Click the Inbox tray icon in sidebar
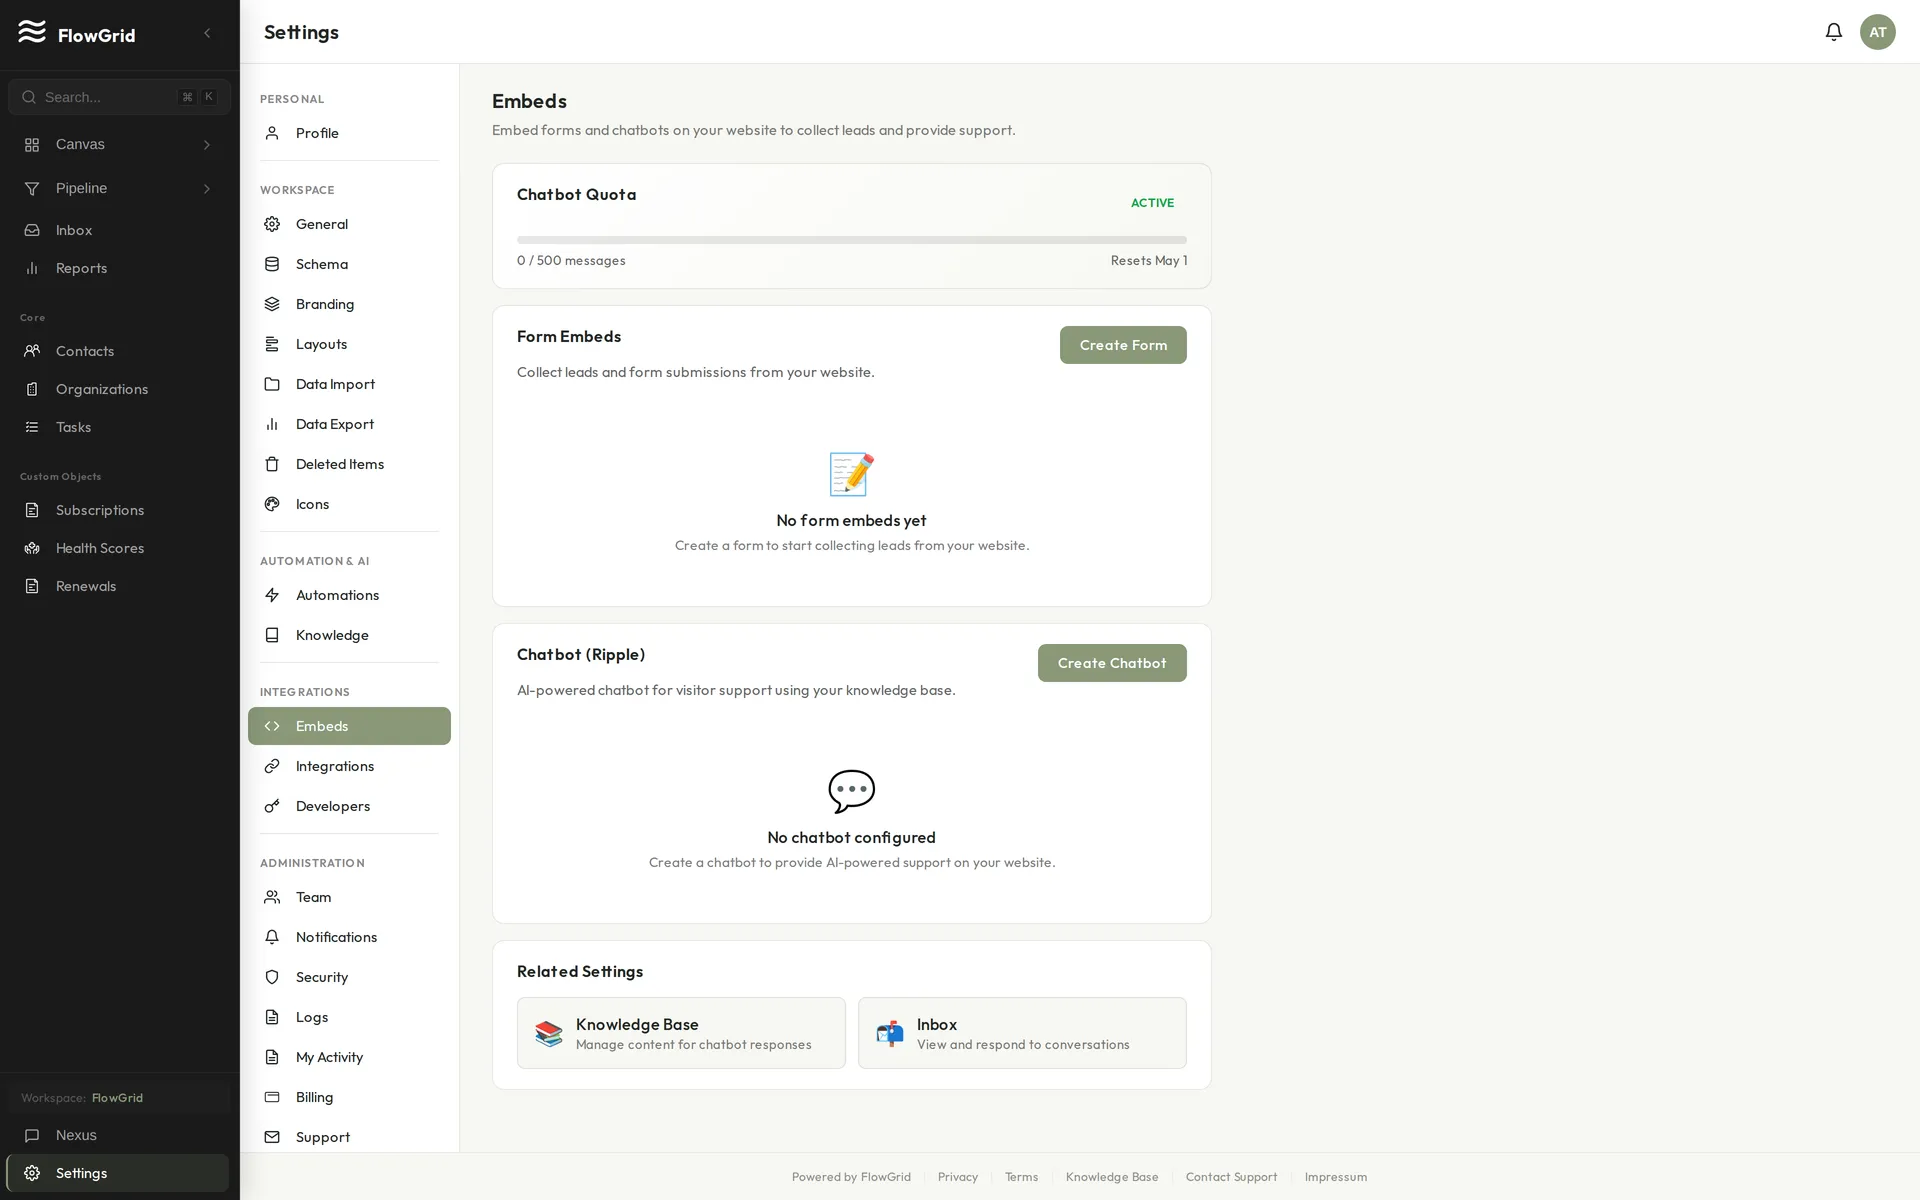The height and width of the screenshot is (1200, 1920). [x=32, y=230]
